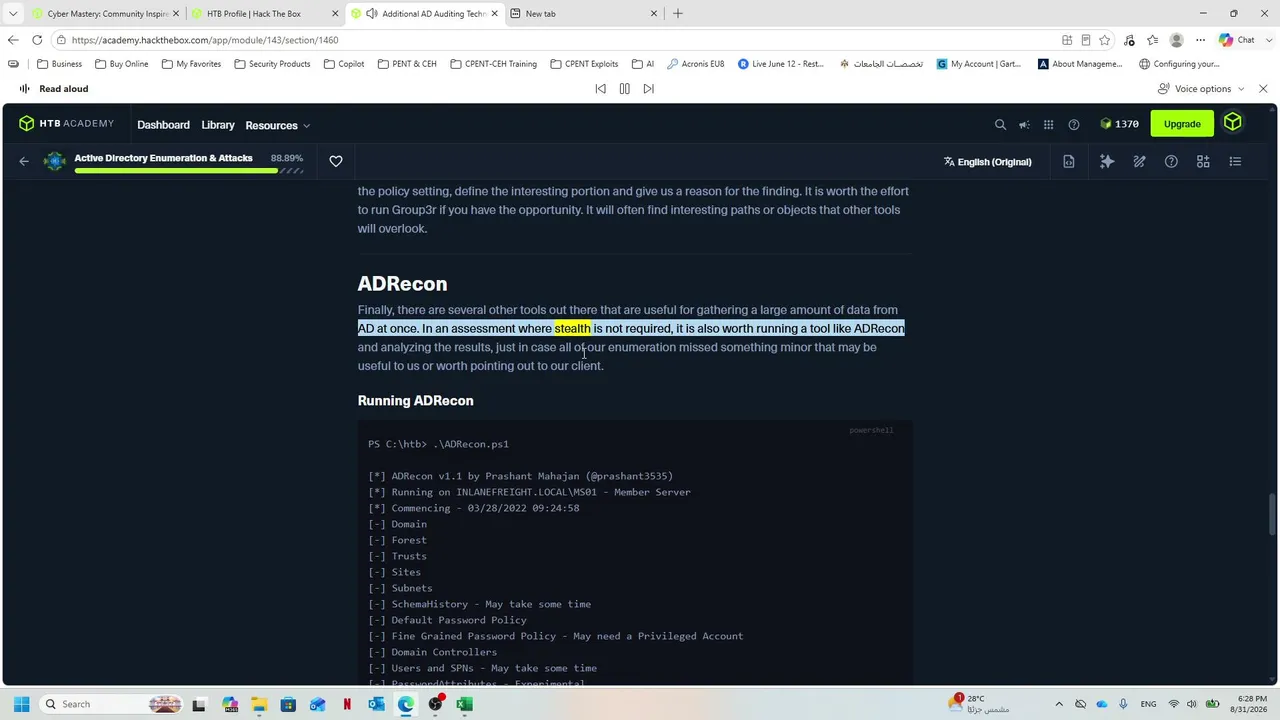
Task: Open File Explorer from taskbar
Action: [x=259, y=704]
